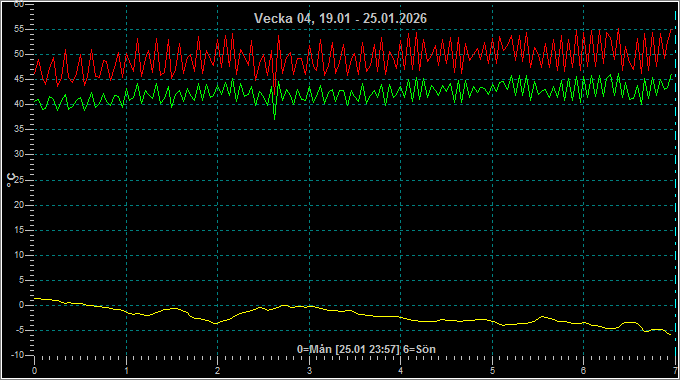Click the -5 label on the temperature axis

(x=20, y=330)
